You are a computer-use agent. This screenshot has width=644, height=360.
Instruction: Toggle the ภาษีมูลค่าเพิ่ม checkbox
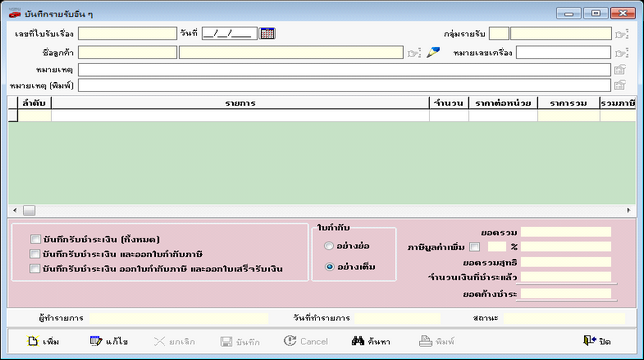click(475, 247)
